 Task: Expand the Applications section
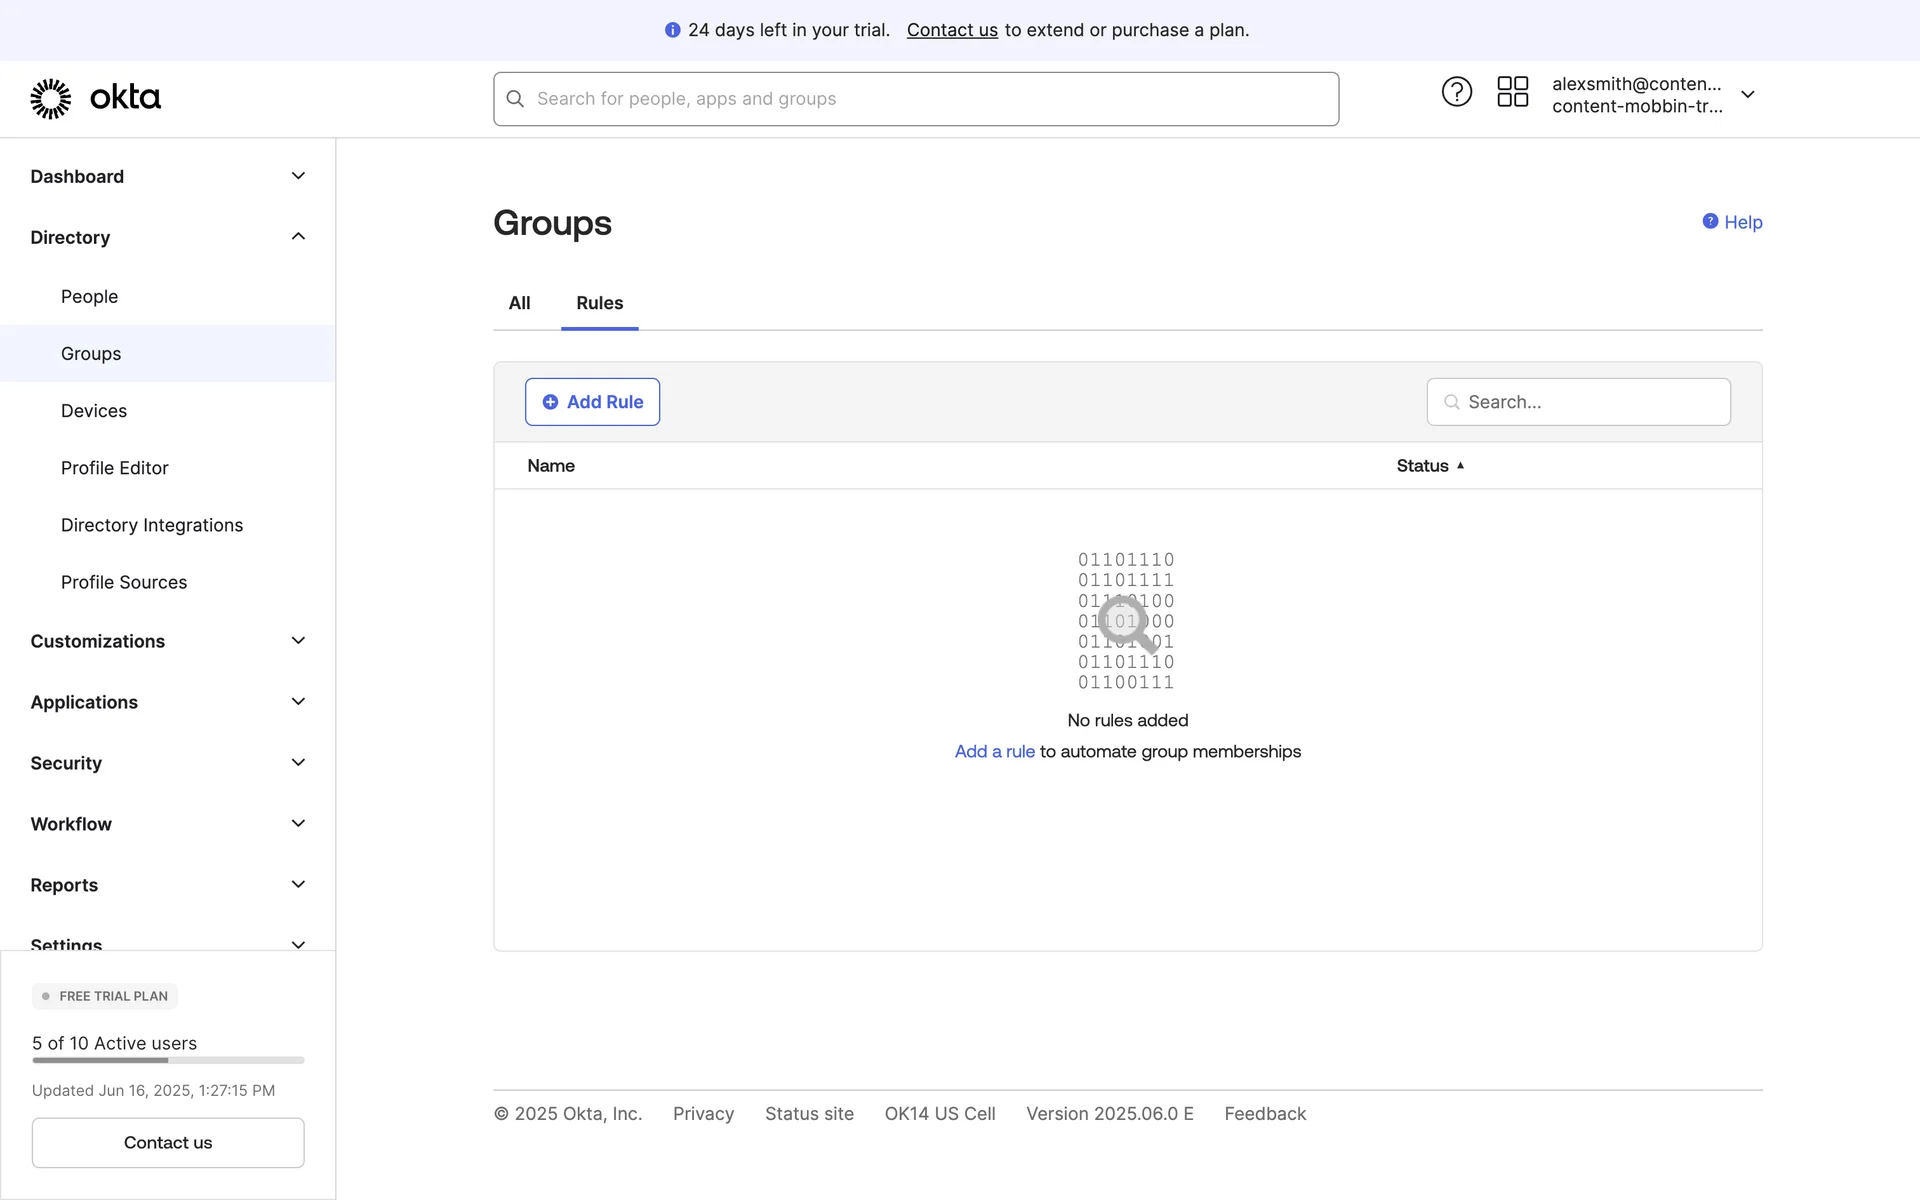click(298, 702)
